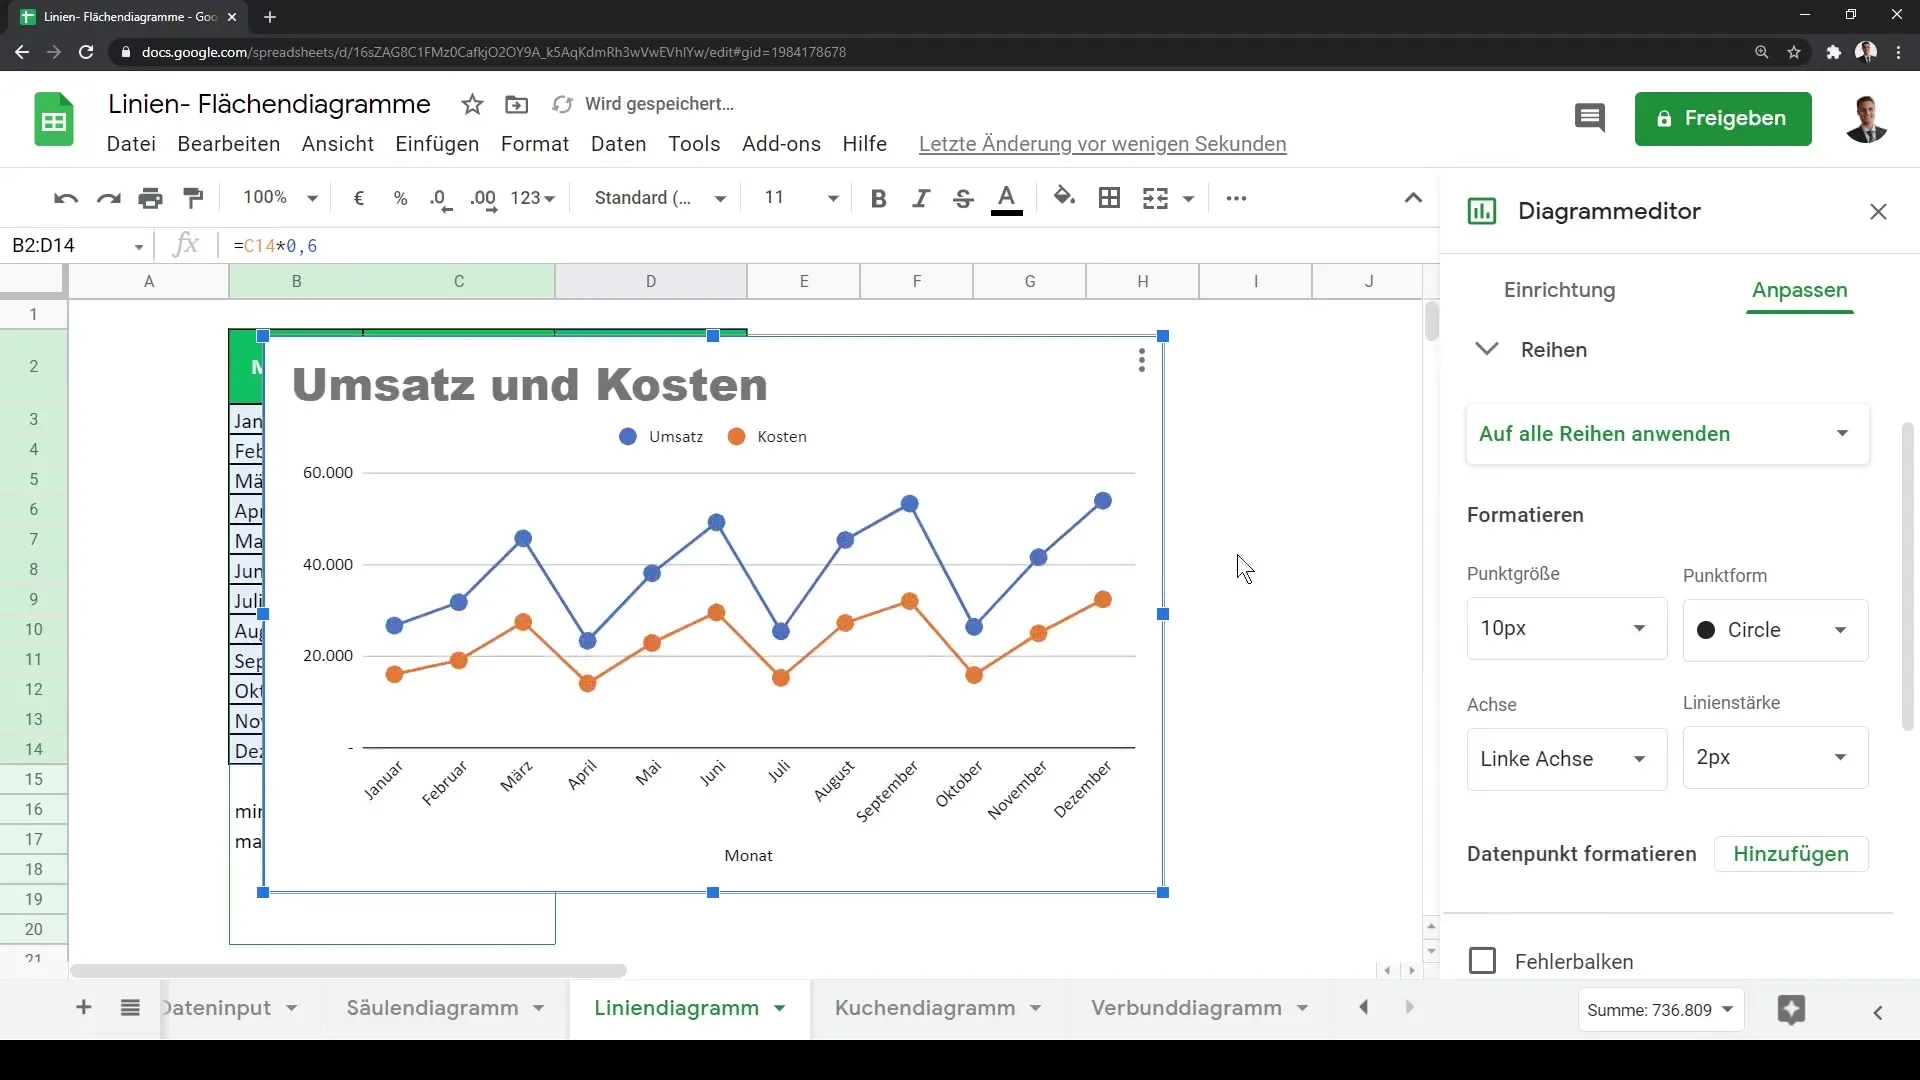Open Google Sheets home icon
Screen dimensions: 1920x1080
pos(54,119)
